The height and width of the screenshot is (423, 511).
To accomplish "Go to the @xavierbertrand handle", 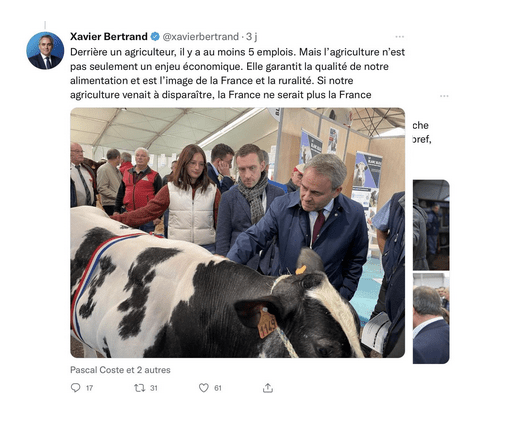I will coord(201,36).
